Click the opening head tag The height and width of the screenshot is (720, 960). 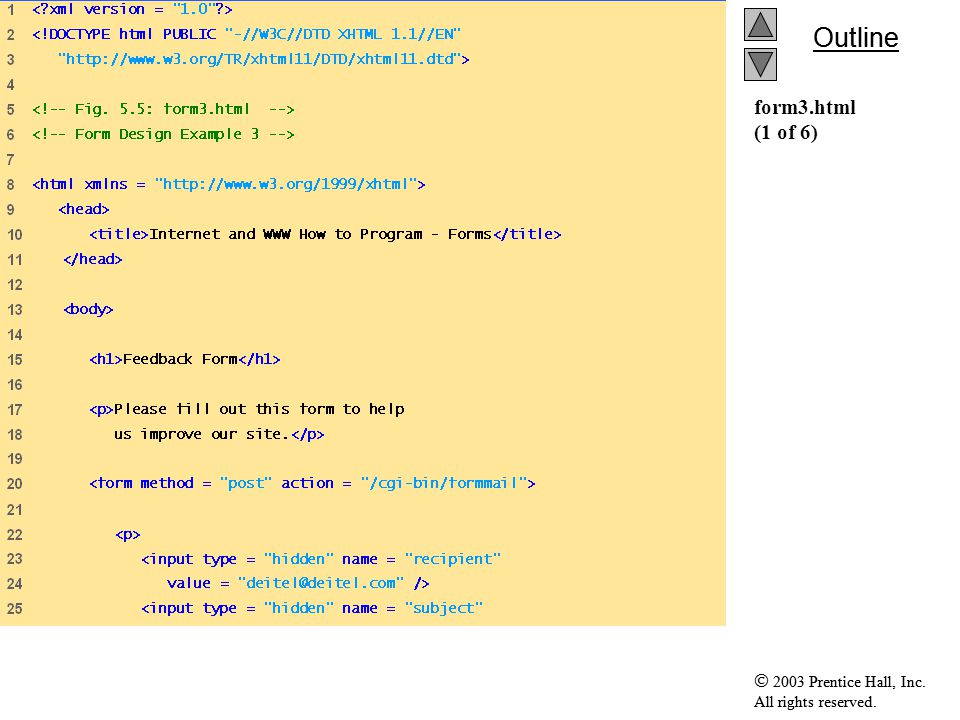coord(84,209)
